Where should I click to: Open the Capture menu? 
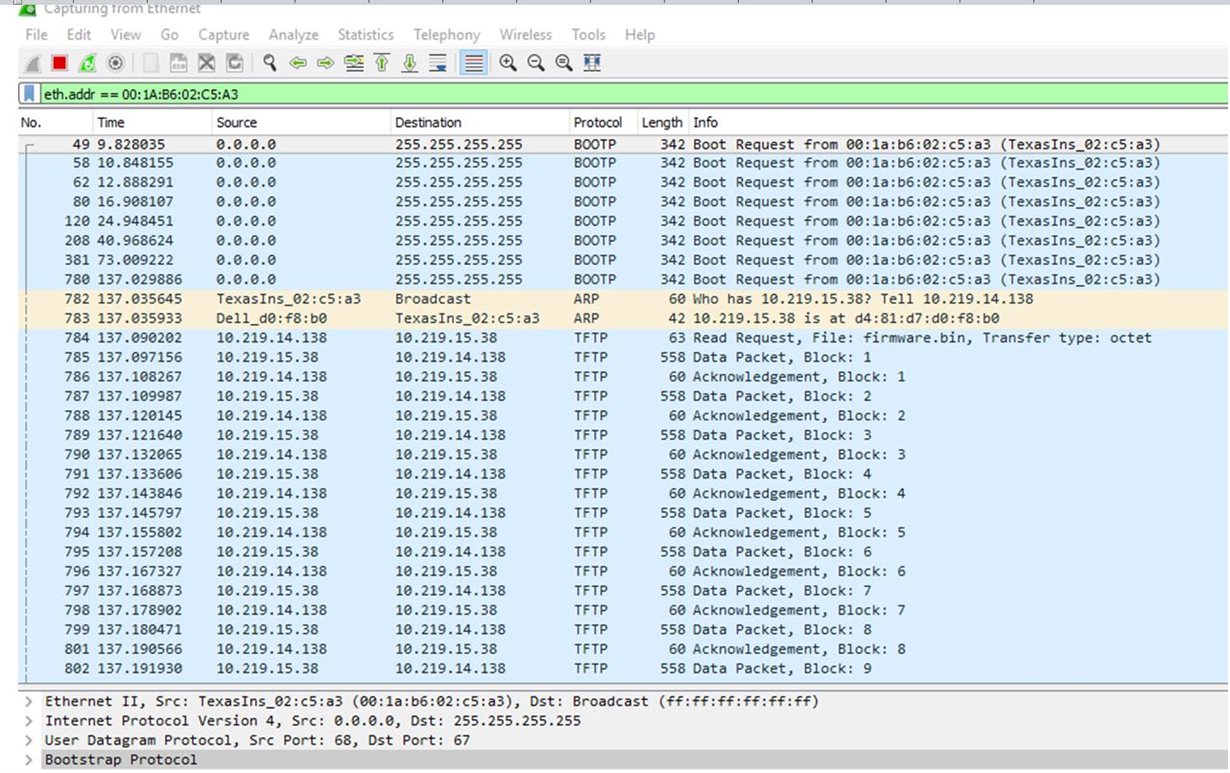coord(224,35)
